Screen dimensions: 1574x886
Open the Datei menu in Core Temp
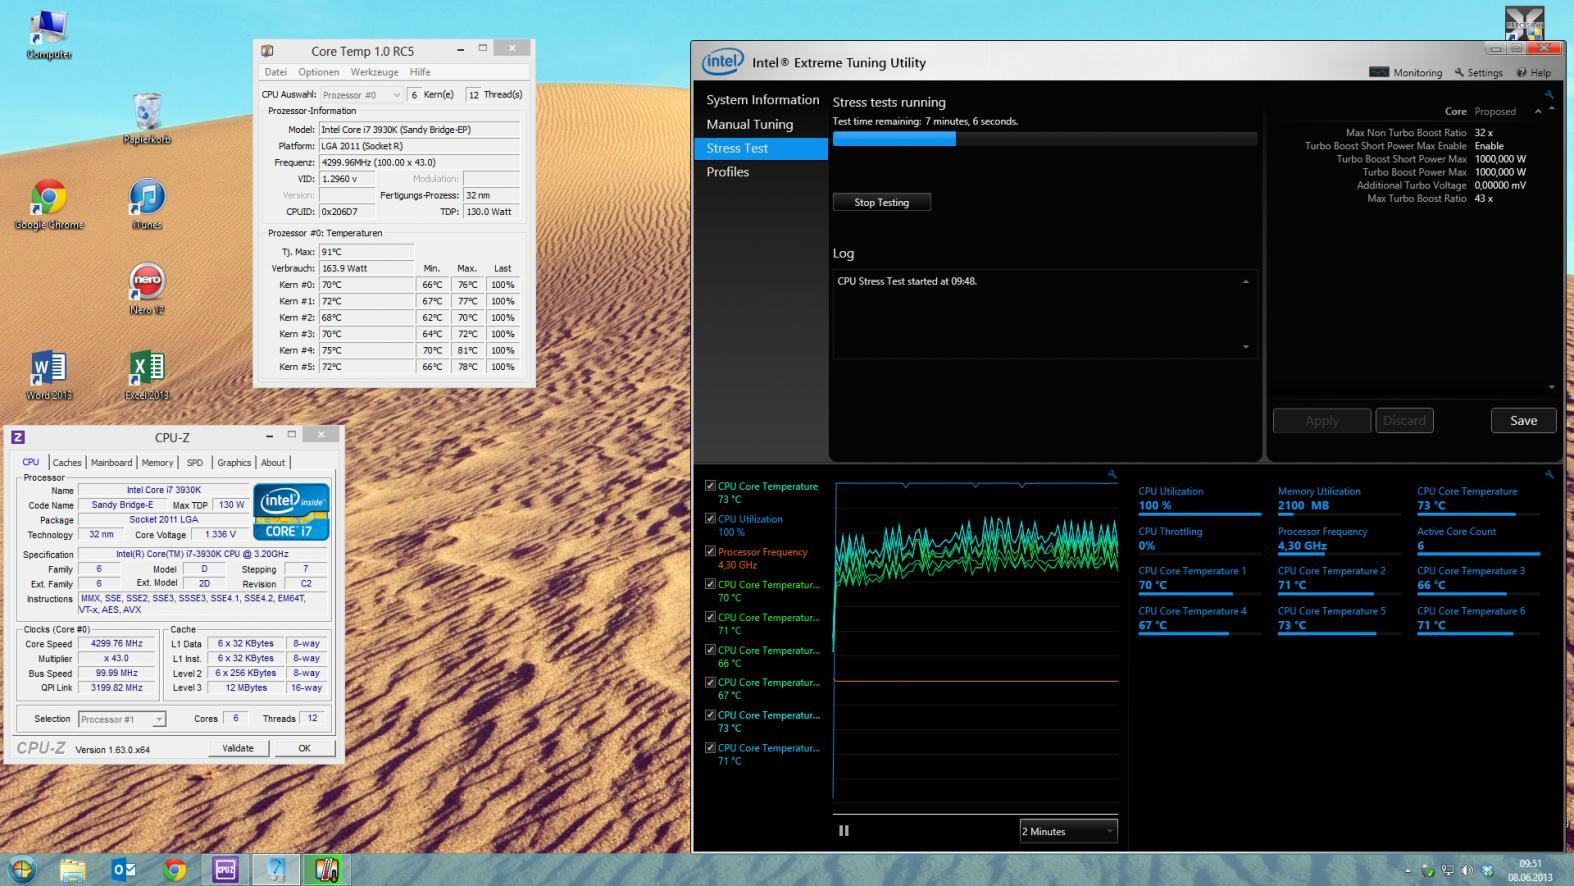point(276,72)
